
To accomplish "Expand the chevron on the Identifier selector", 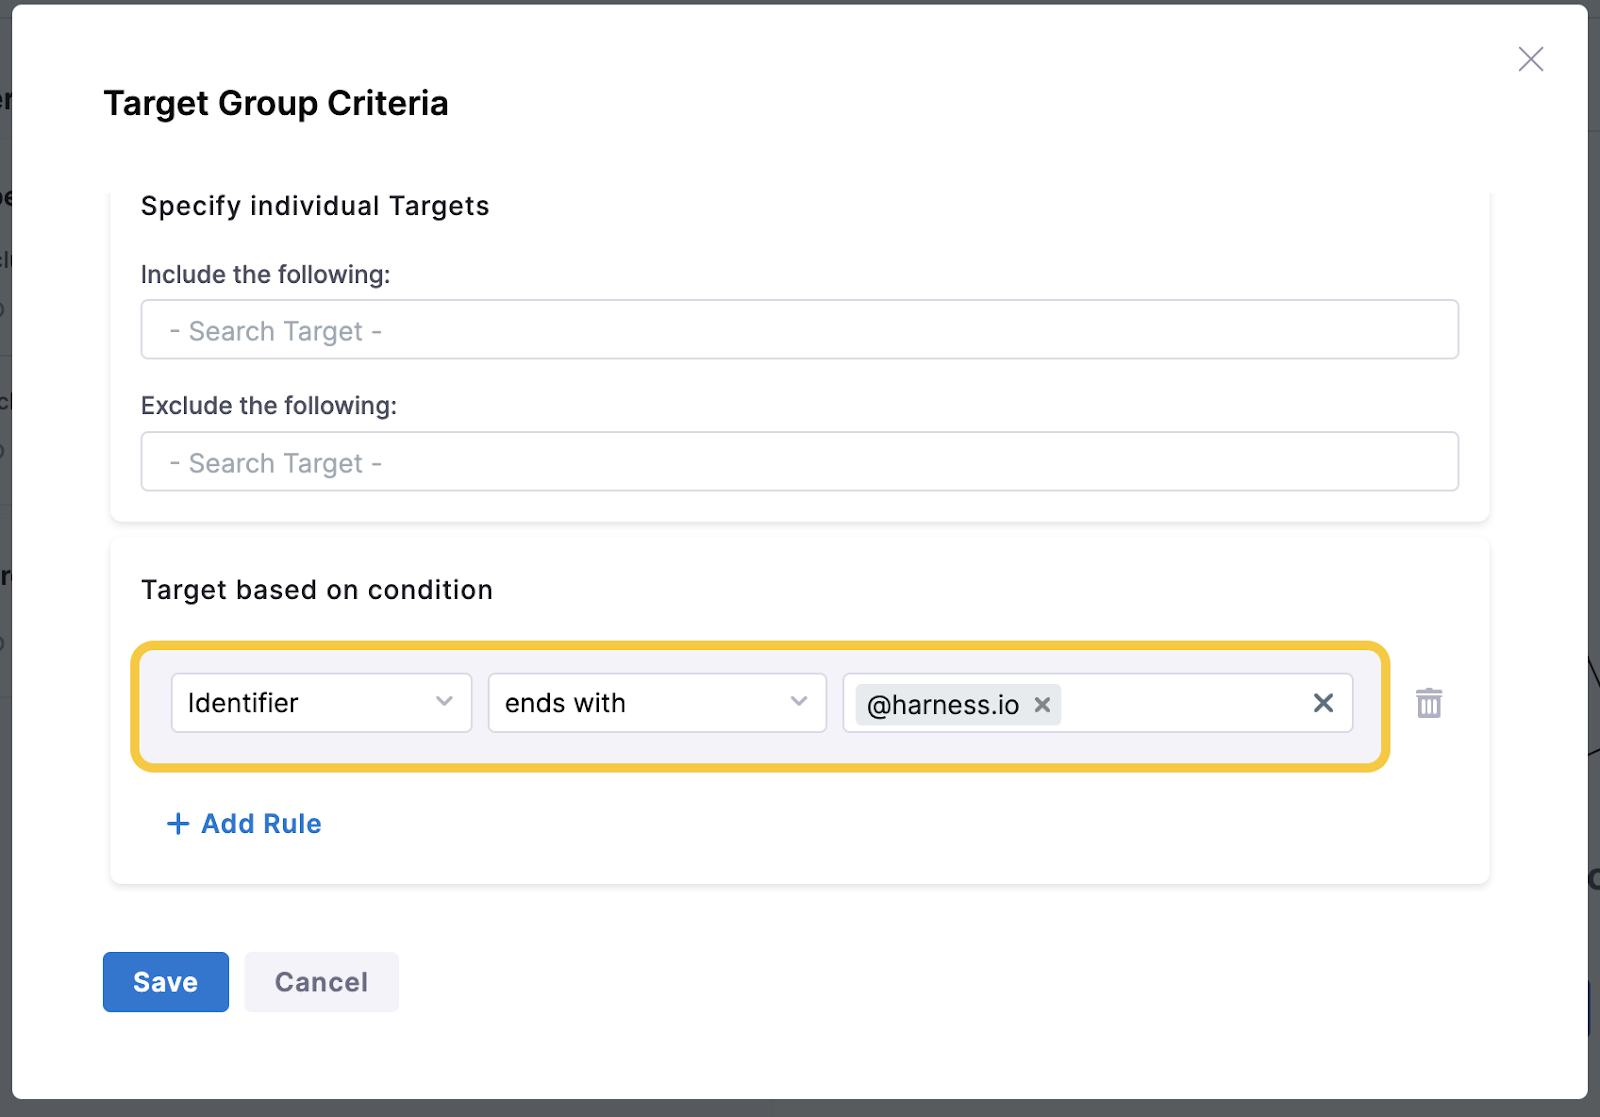I will (444, 703).
